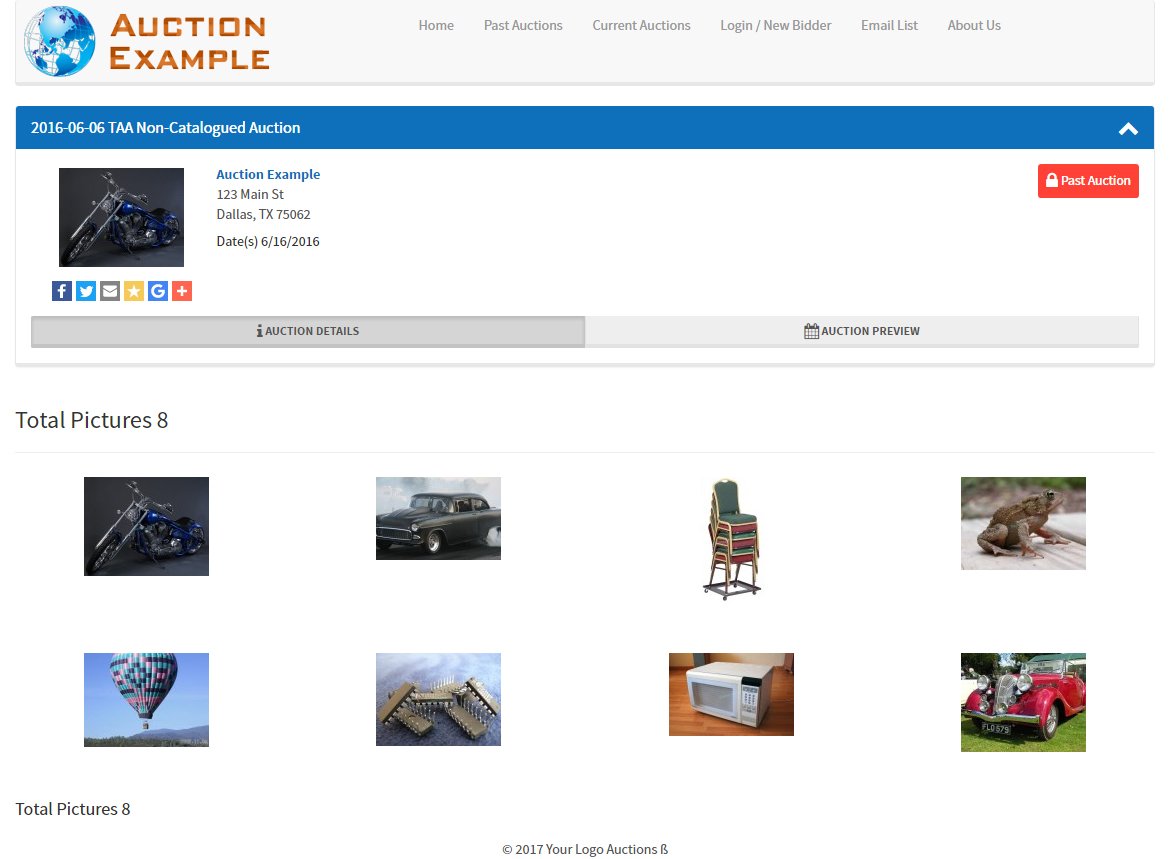Click the Total Pictures 8 text below gallery

pos(73,809)
